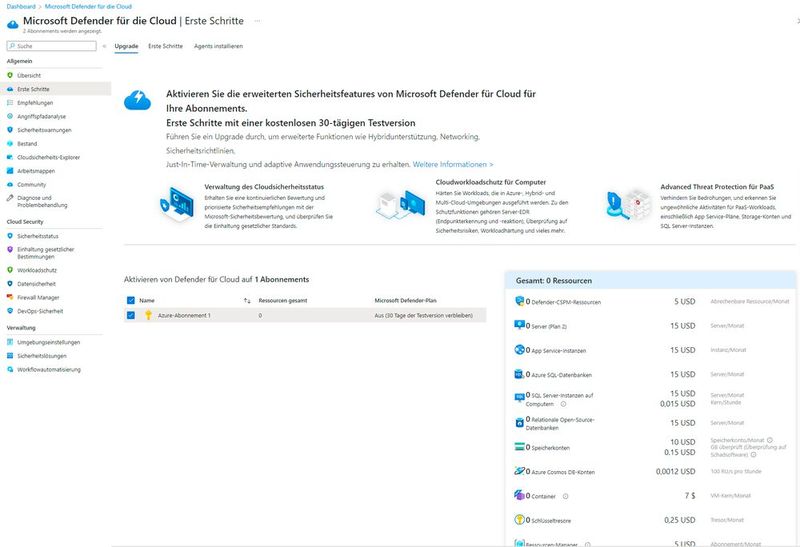Click info icon beside Container
Viewport: 800px width, 547px height.
[x=565, y=496]
